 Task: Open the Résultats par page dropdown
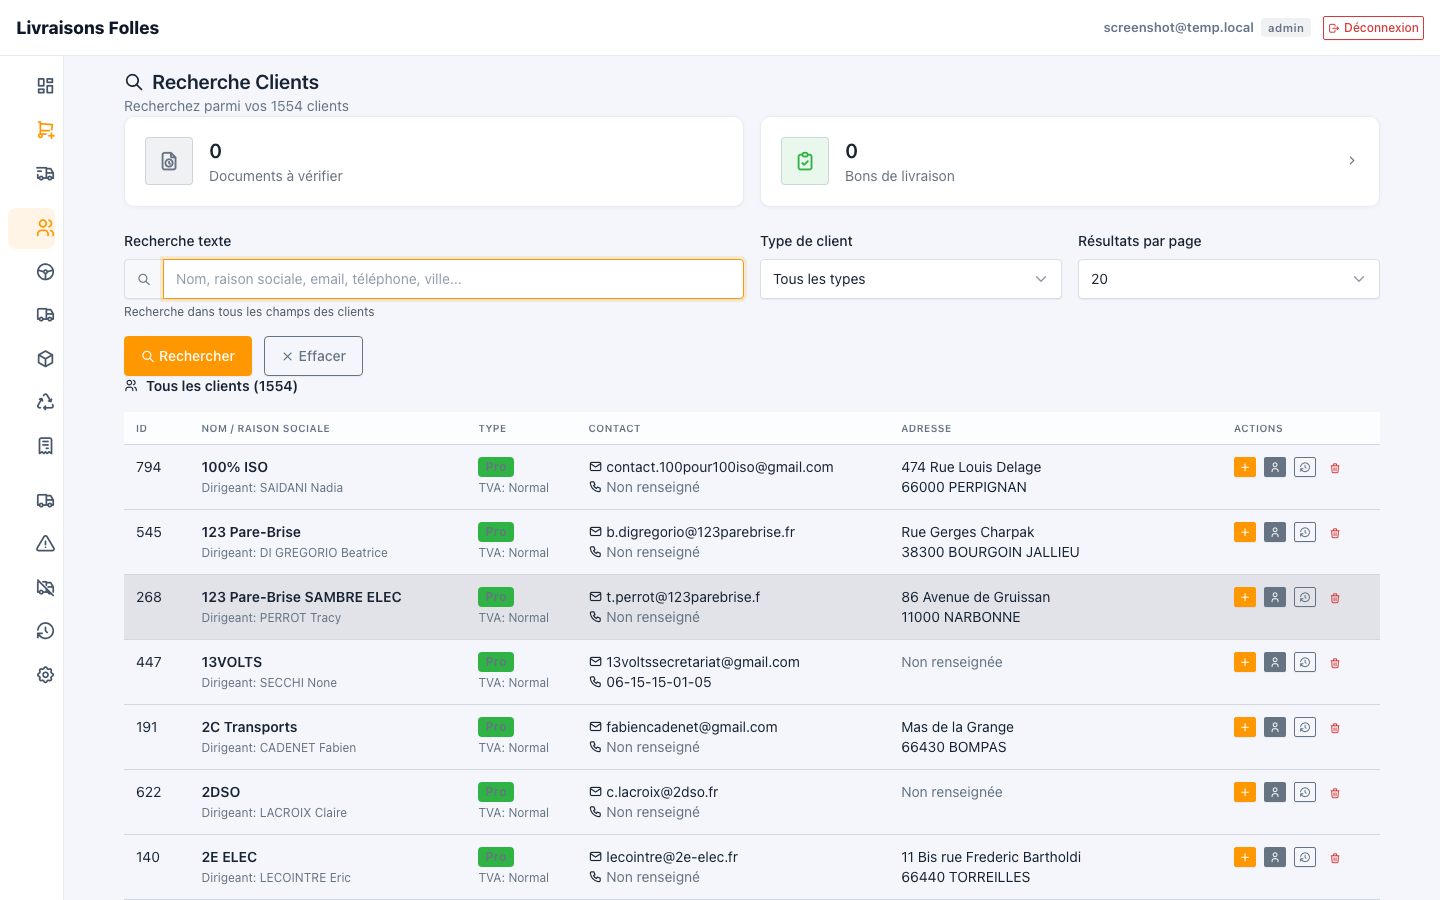tap(1229, 279)
